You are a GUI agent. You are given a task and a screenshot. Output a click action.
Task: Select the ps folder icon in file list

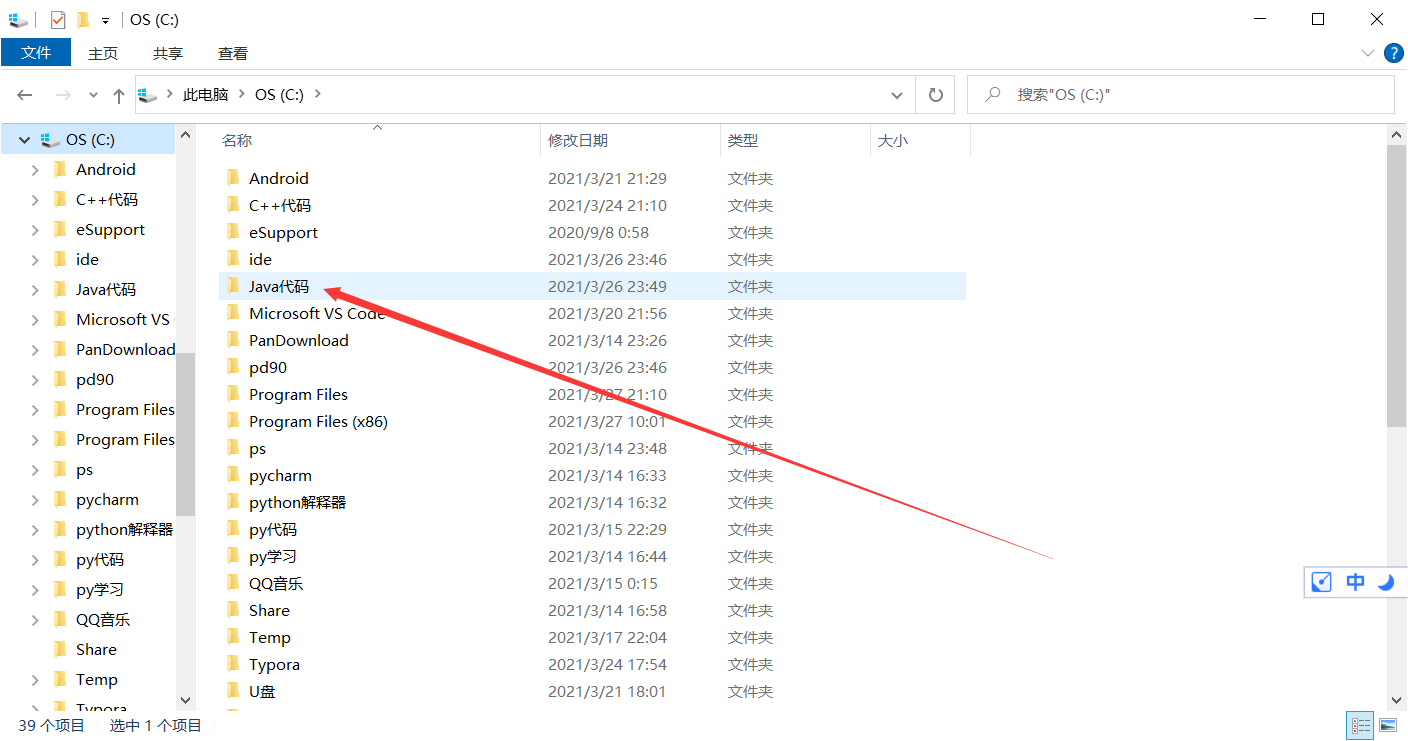233,448
